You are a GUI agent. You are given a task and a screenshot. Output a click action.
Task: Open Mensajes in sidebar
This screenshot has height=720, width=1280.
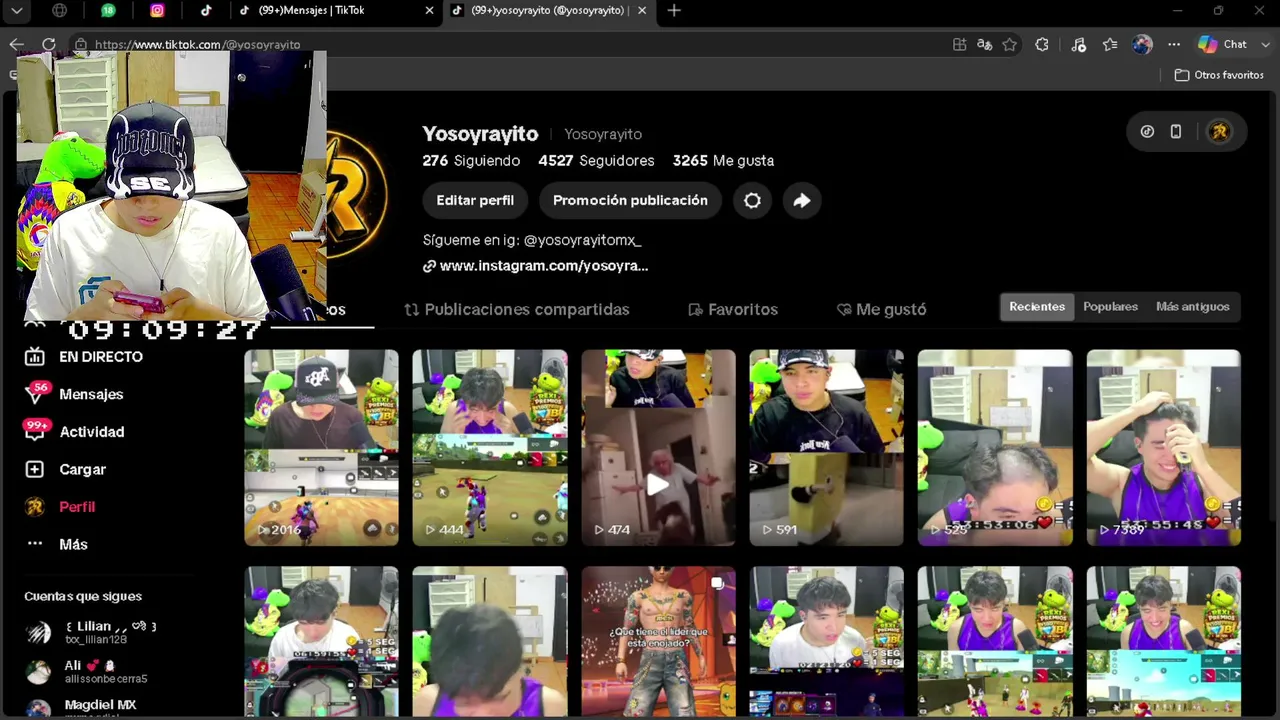point(74,394)
